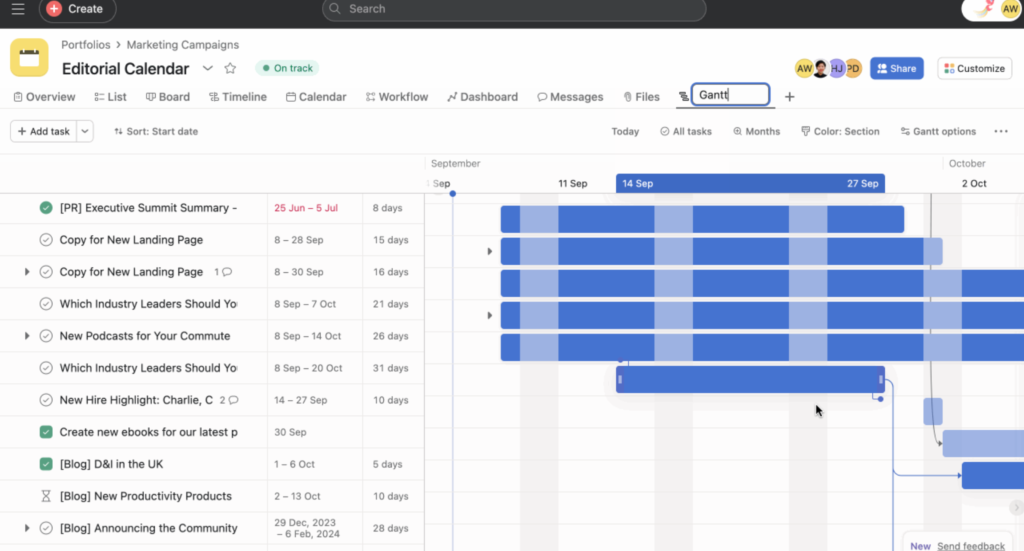
Task: Open the PD member avatar
Action: tap(853, 69)
